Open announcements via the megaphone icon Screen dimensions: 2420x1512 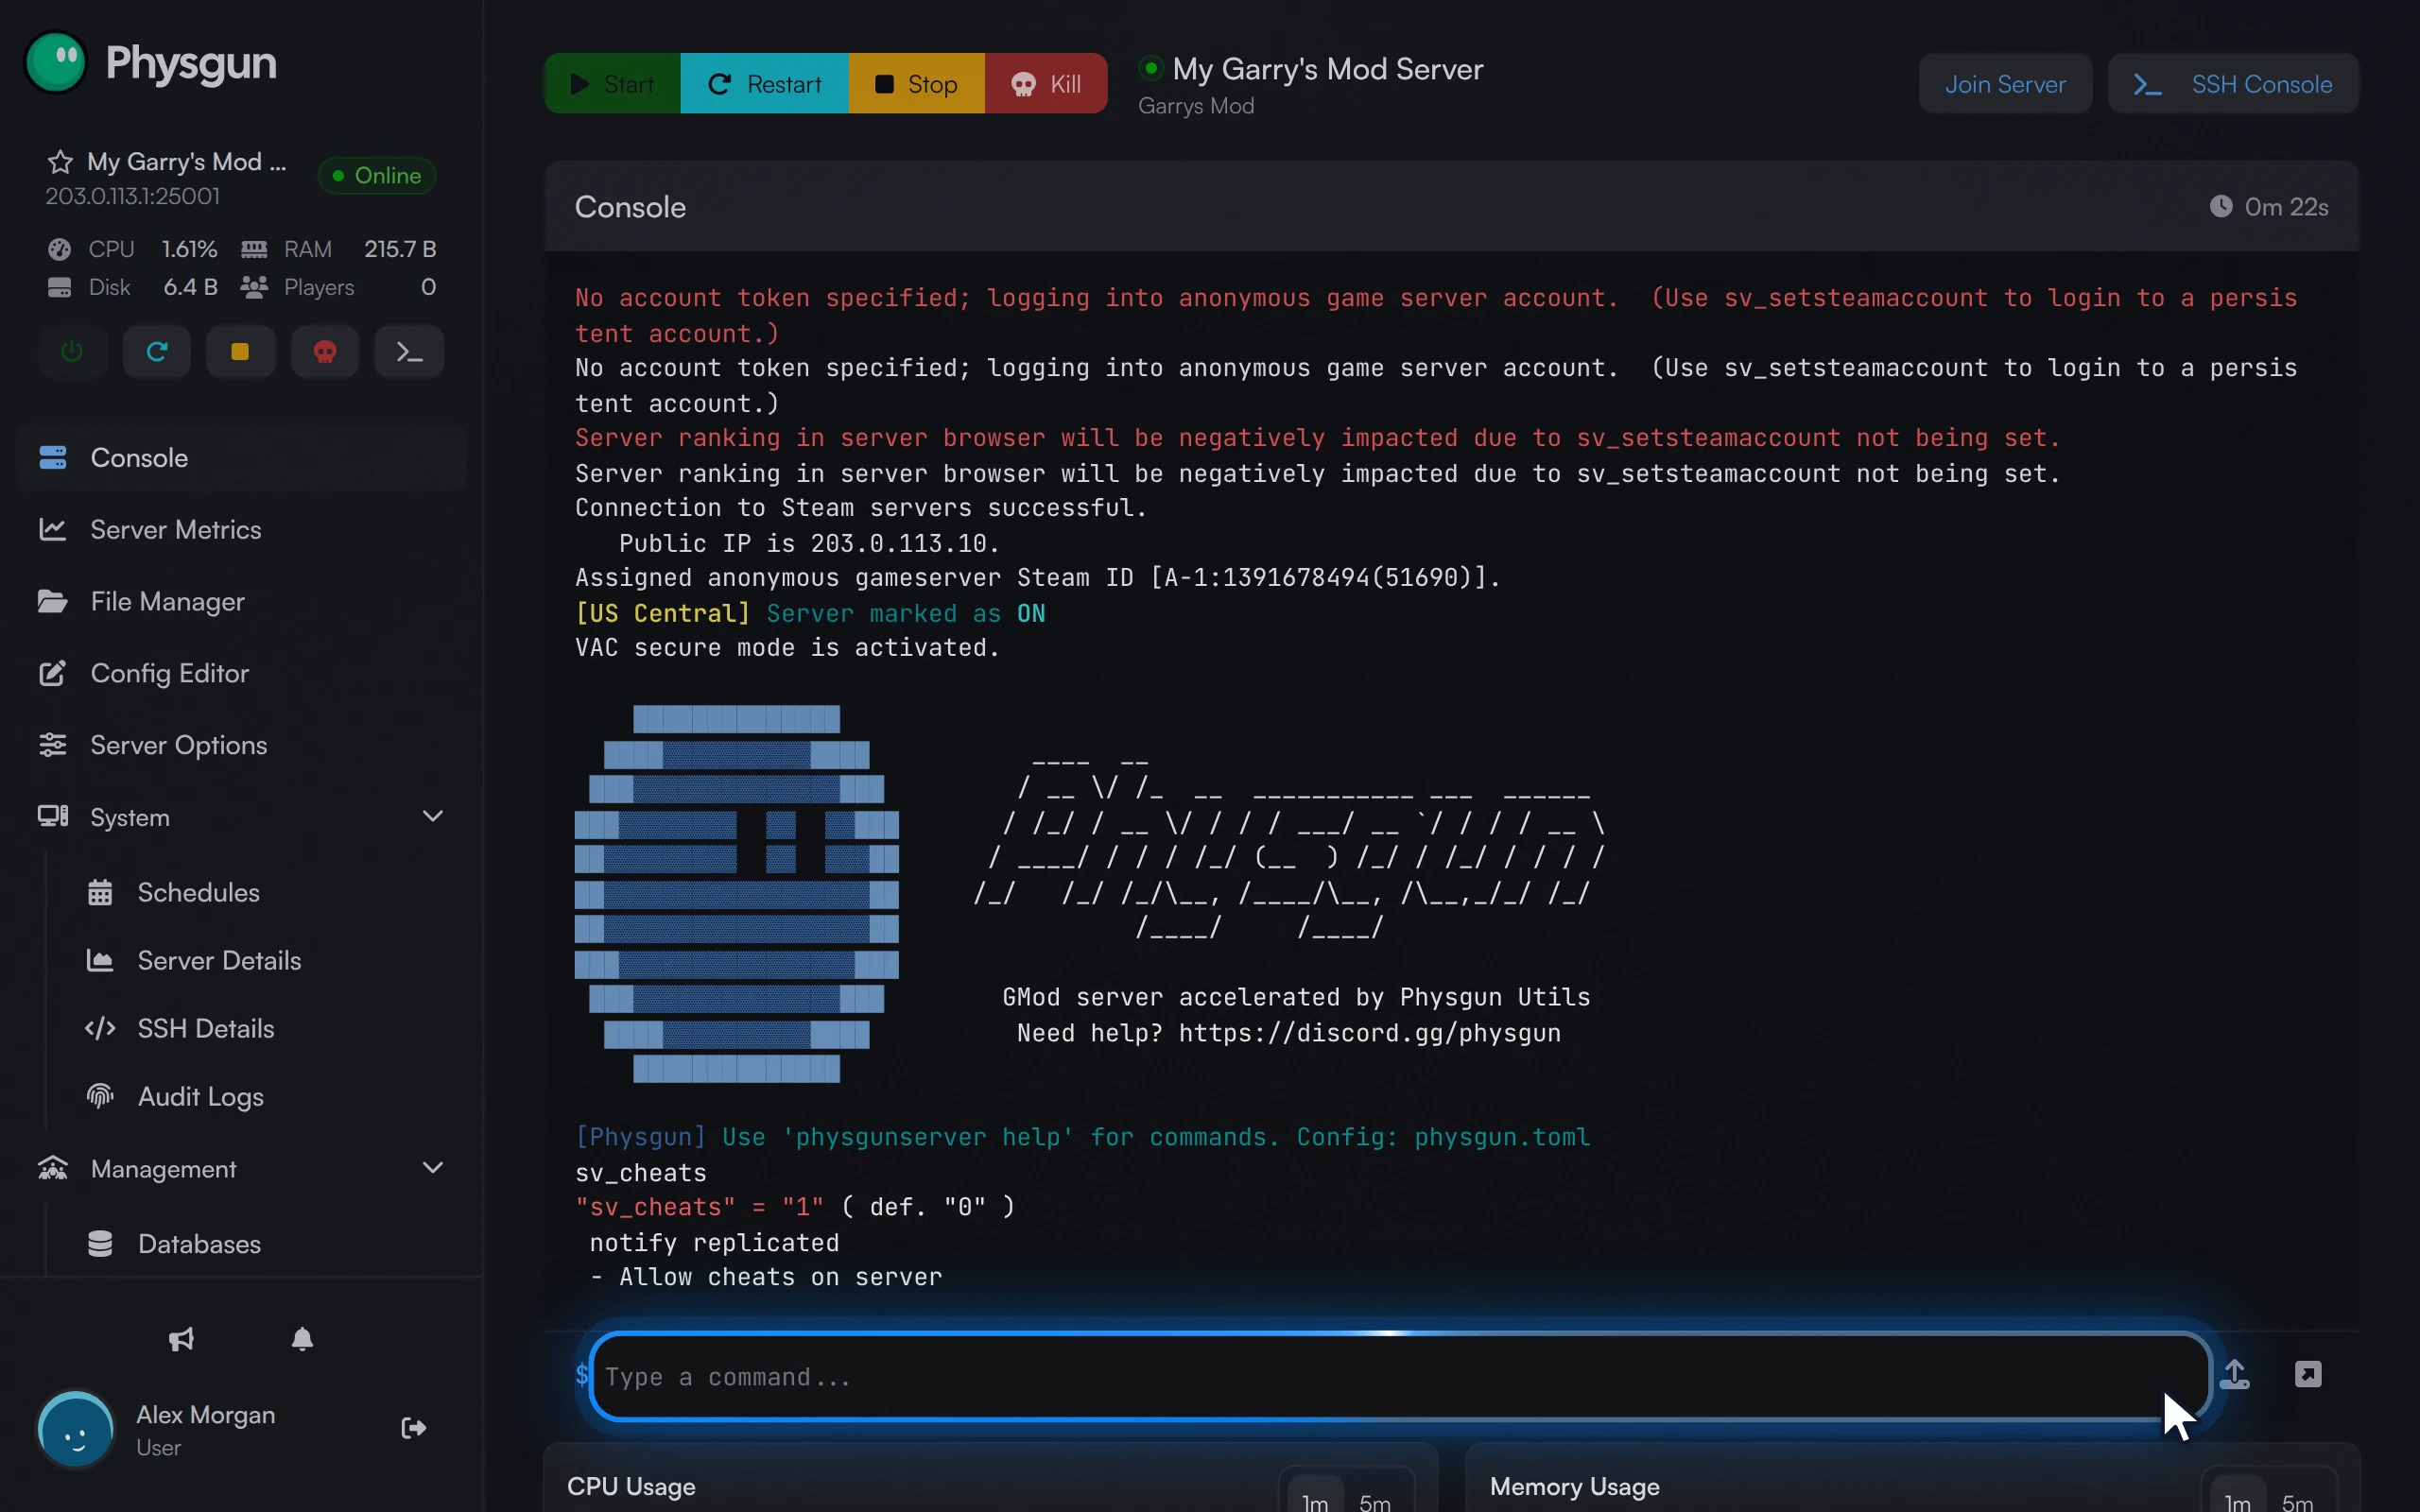point(181,1339)
